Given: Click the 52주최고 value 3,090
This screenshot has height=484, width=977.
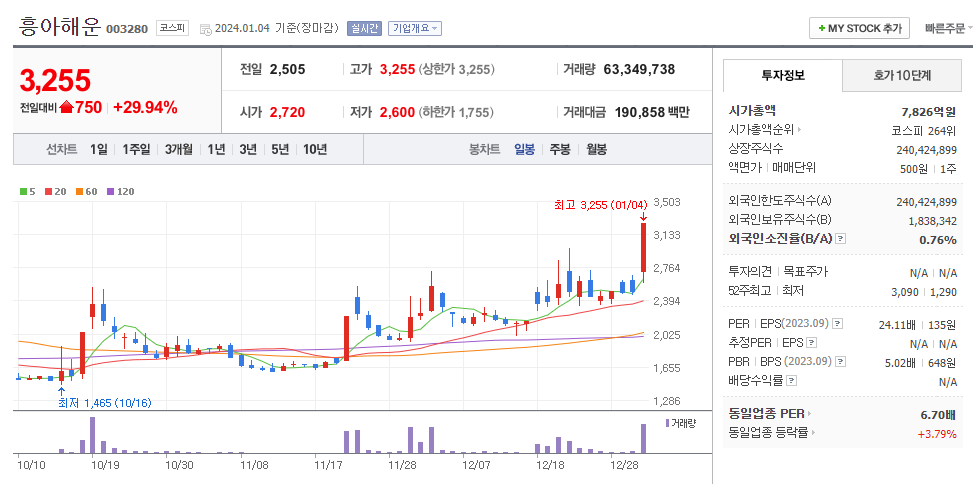Looking at the screenshot, I should click(907, 291).
